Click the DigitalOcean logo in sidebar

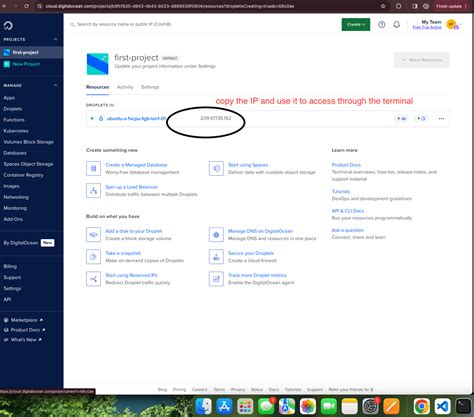pyautogui.click(x=8, y=25)
